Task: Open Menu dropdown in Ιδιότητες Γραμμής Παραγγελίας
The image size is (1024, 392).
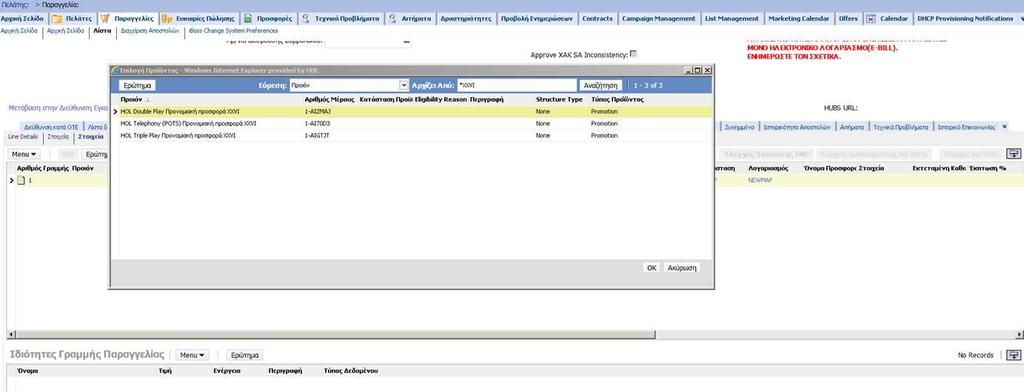Action: (192, 355)
